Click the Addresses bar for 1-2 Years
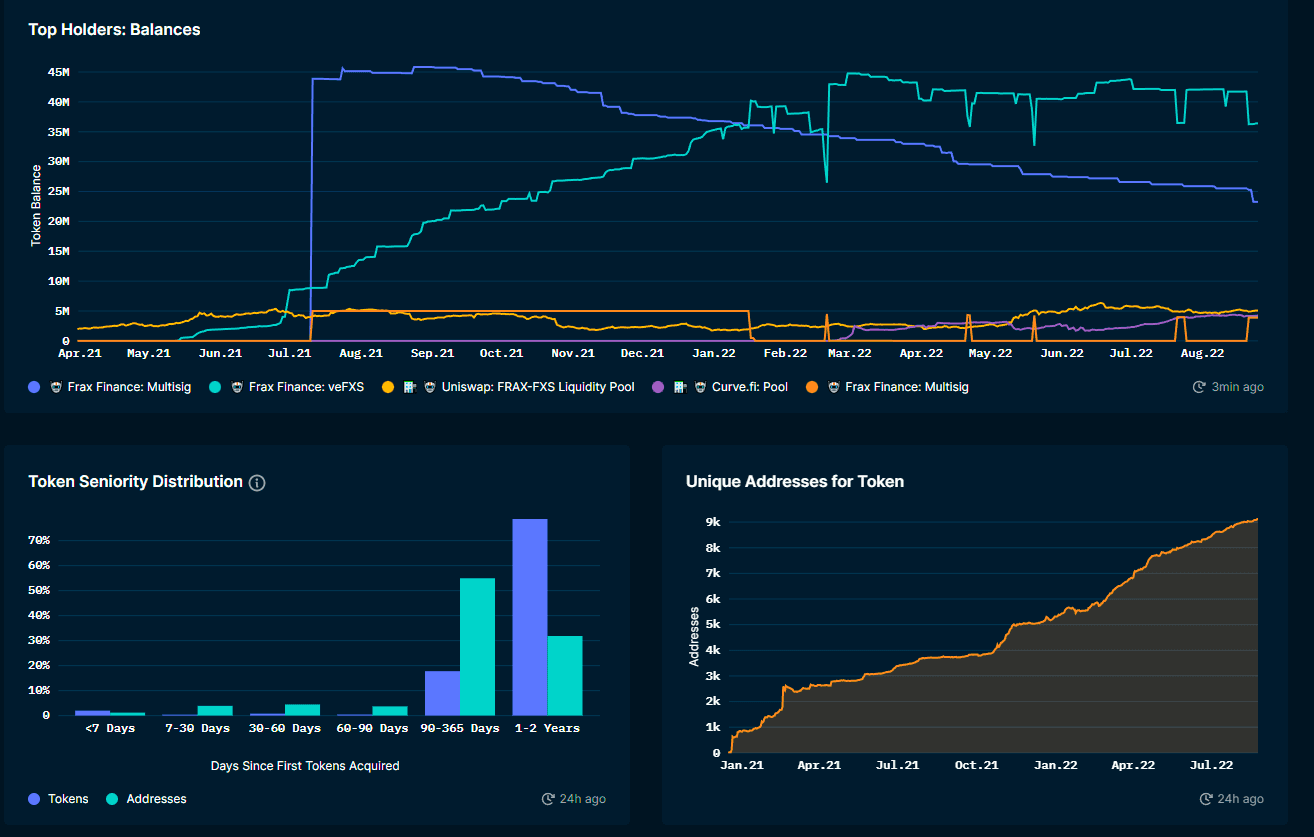 [565, 675]
